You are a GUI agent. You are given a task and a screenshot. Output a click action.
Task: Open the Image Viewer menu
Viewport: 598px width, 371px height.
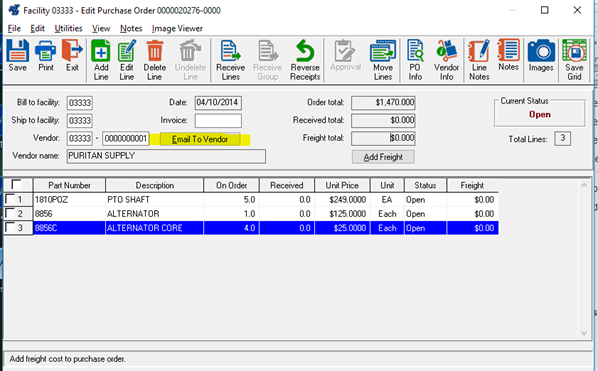(177, 28)
